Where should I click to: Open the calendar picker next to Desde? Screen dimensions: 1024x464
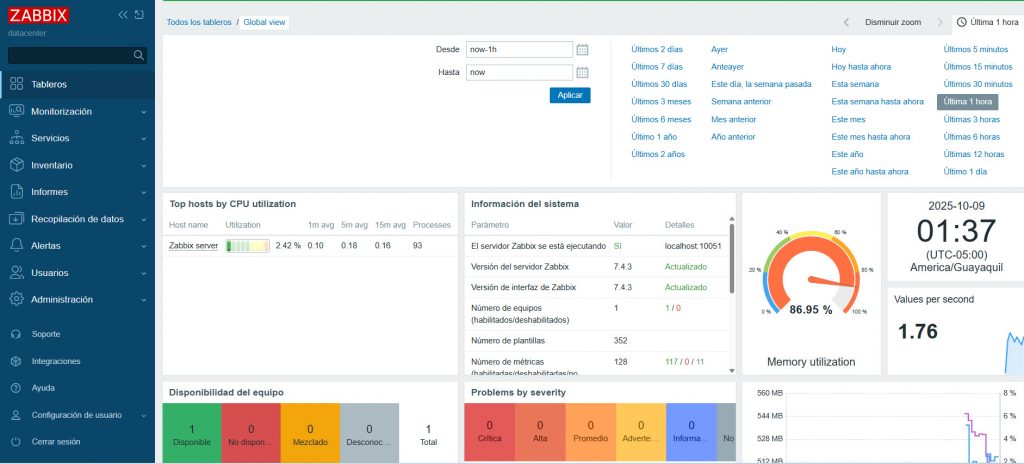tap(582, 49)
